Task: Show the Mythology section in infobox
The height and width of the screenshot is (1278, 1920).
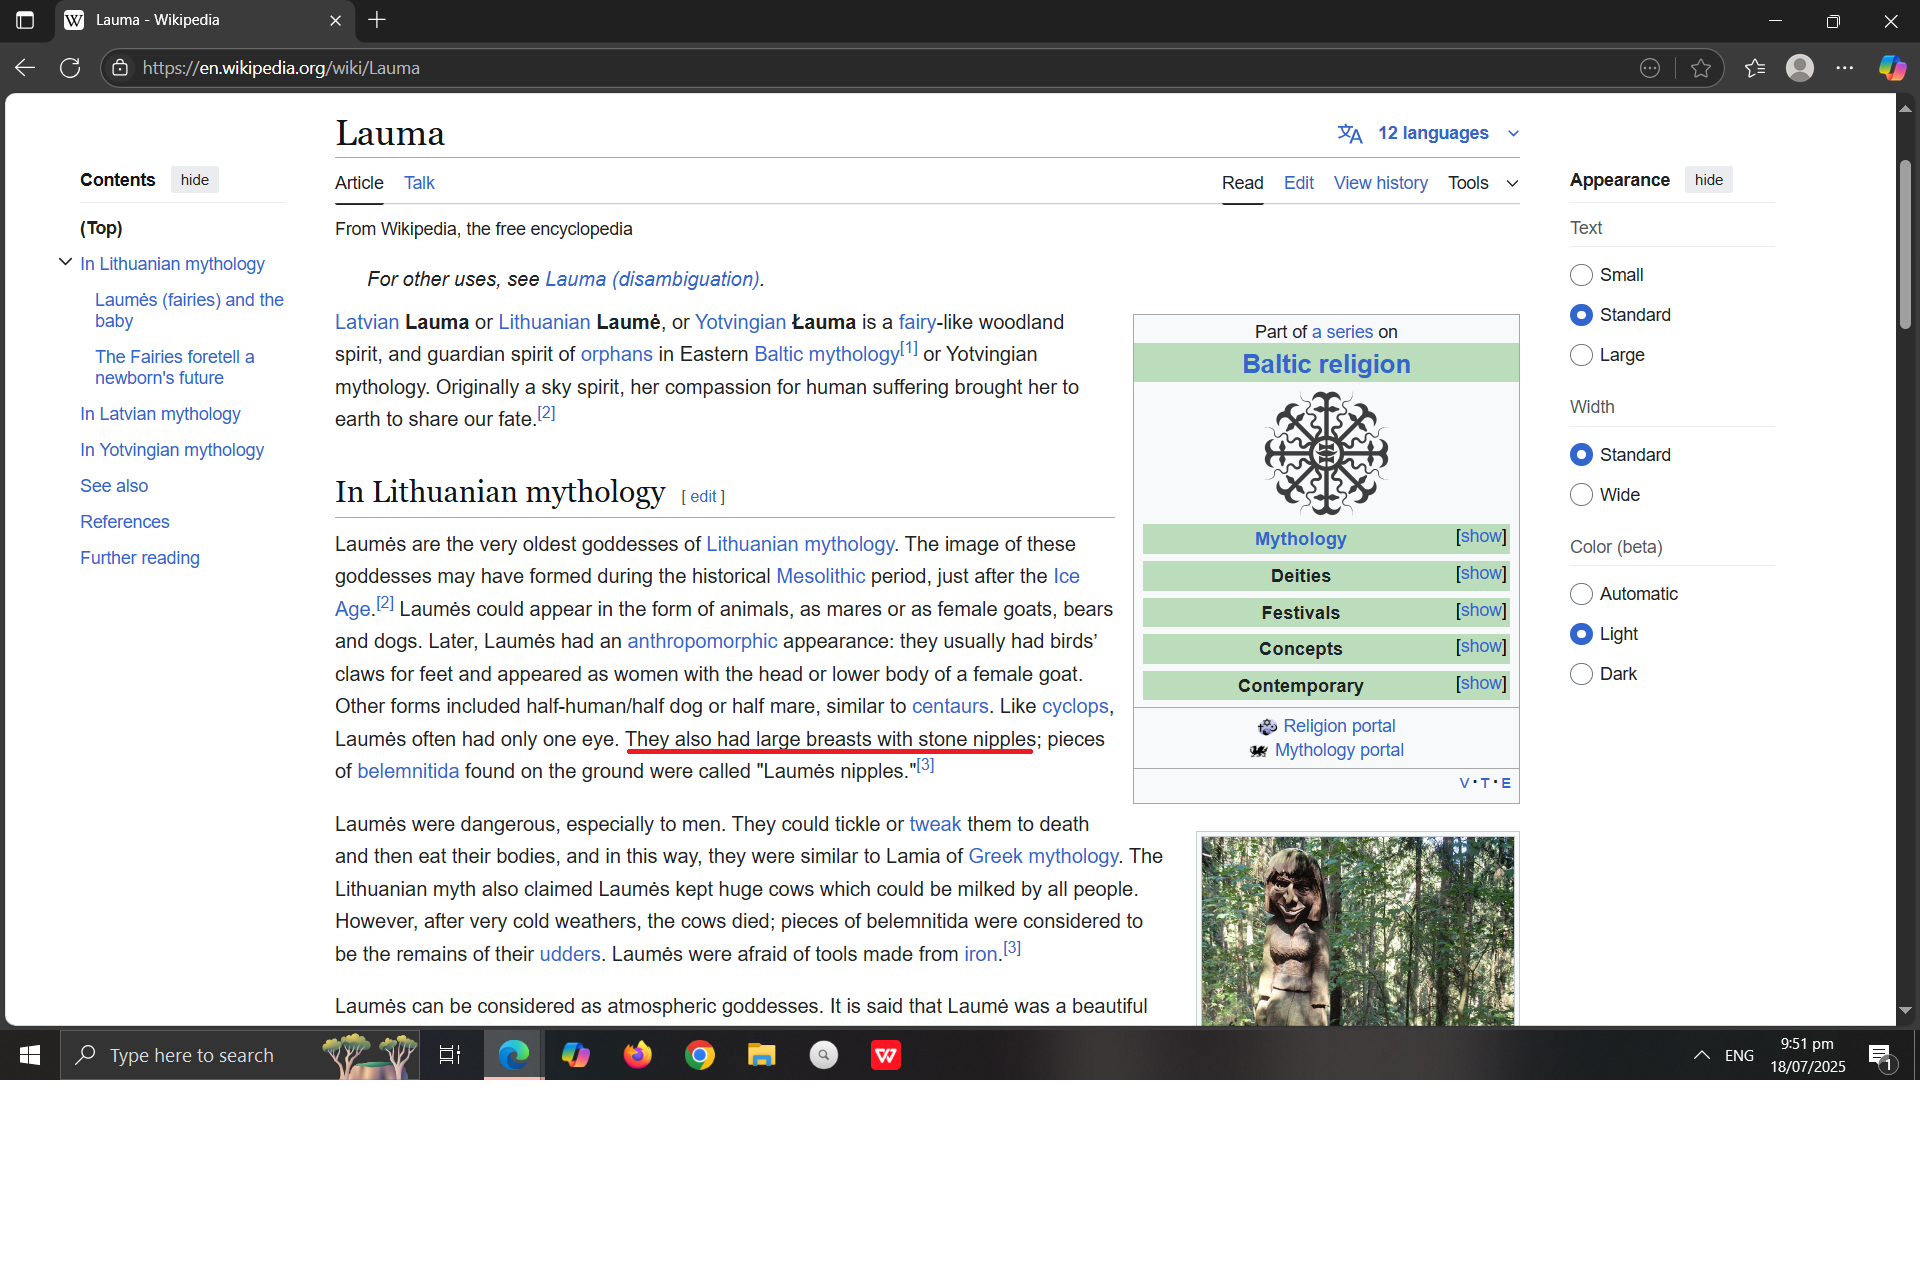Action: point(1481,537)
